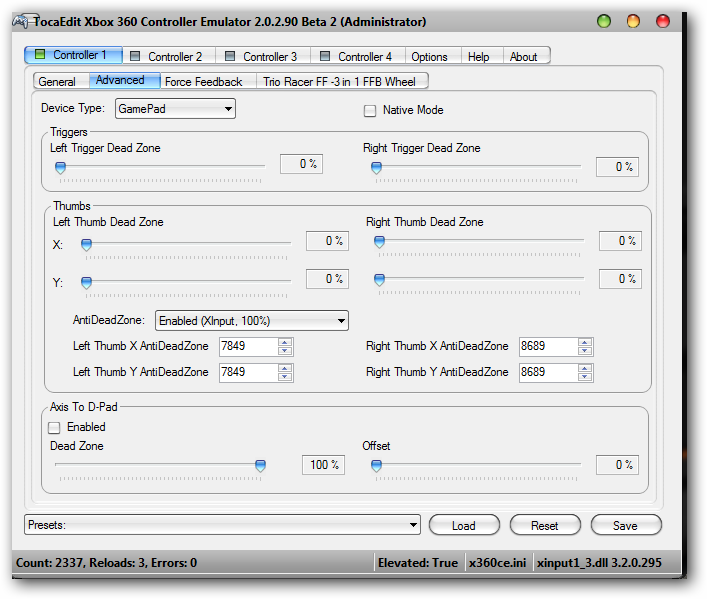Click the Axis To D-Pad Dead Zone slider
The height and width of the screenshot is (599, 707).
point(160,465)
